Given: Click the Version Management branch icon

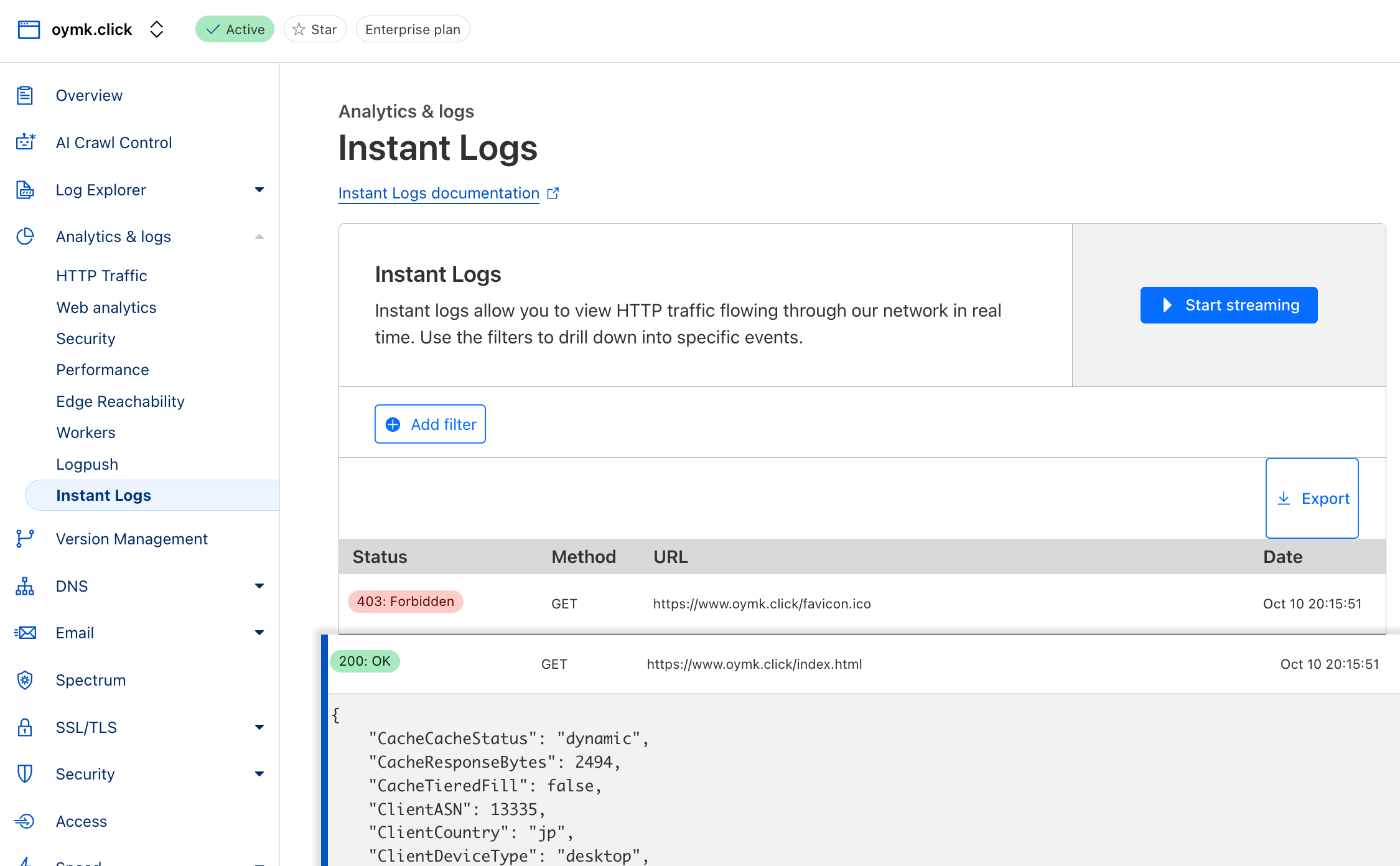Looking at the screenshot, I should [x=26, y=539].
